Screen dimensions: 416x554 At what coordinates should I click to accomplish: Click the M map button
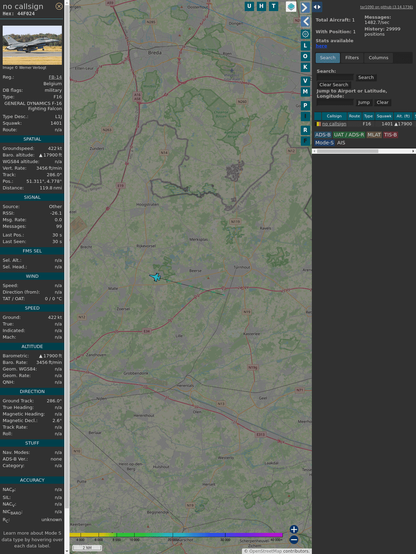[x=305, y=92]
